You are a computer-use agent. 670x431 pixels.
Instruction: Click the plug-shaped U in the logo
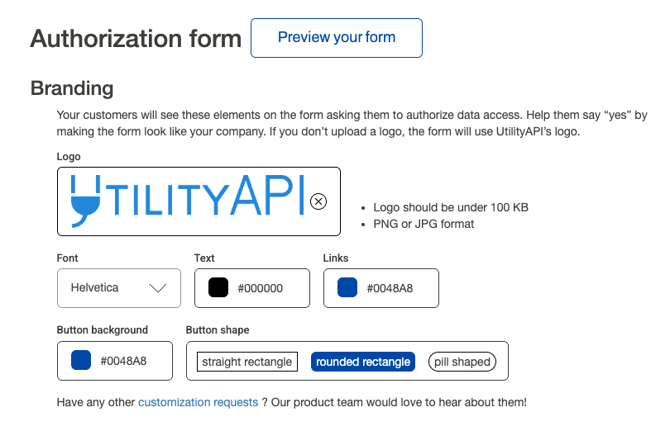click(83, 200)
